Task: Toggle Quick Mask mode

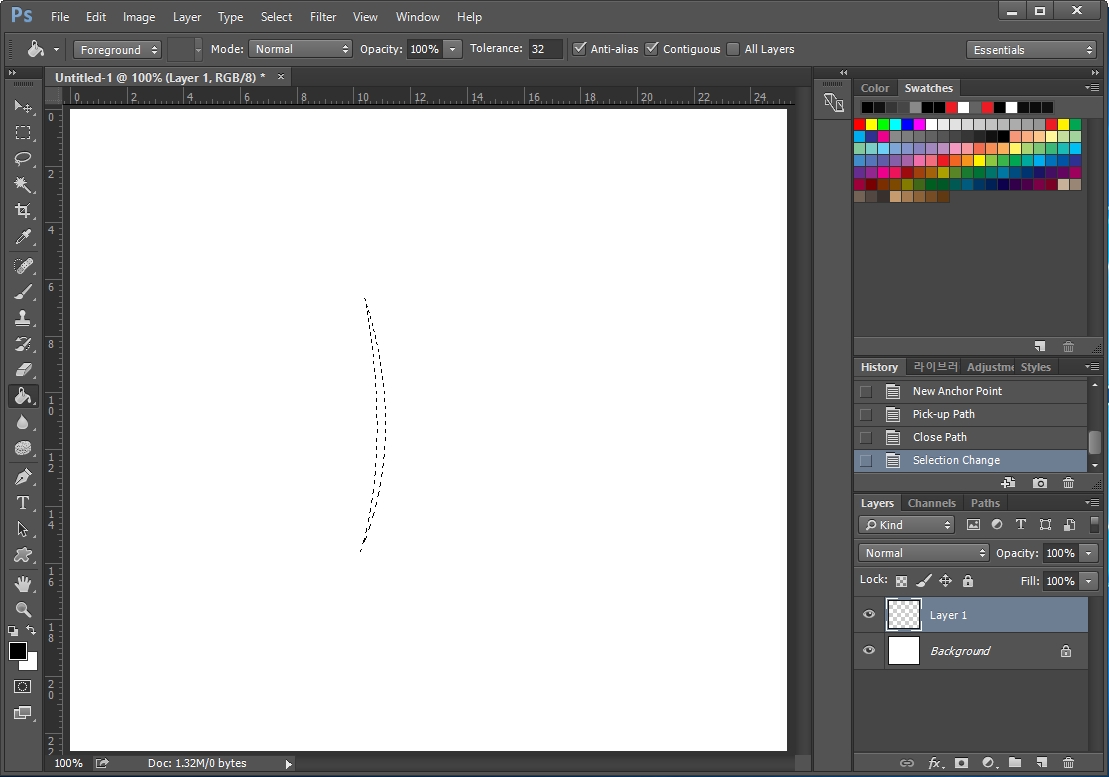Action: [x=23, y=687]
